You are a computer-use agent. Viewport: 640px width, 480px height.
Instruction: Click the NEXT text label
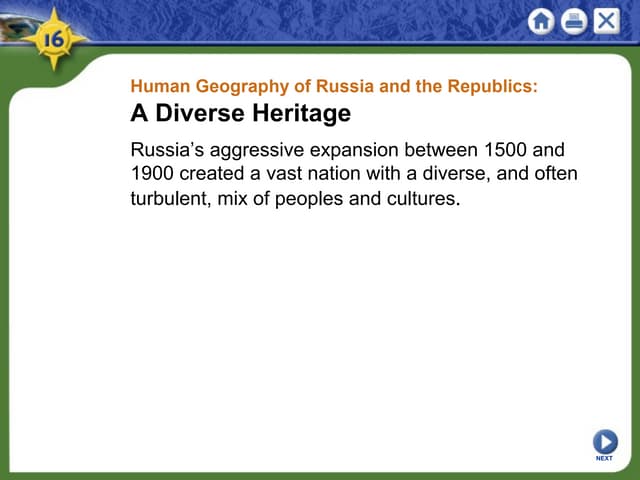[x=604, y=458]
